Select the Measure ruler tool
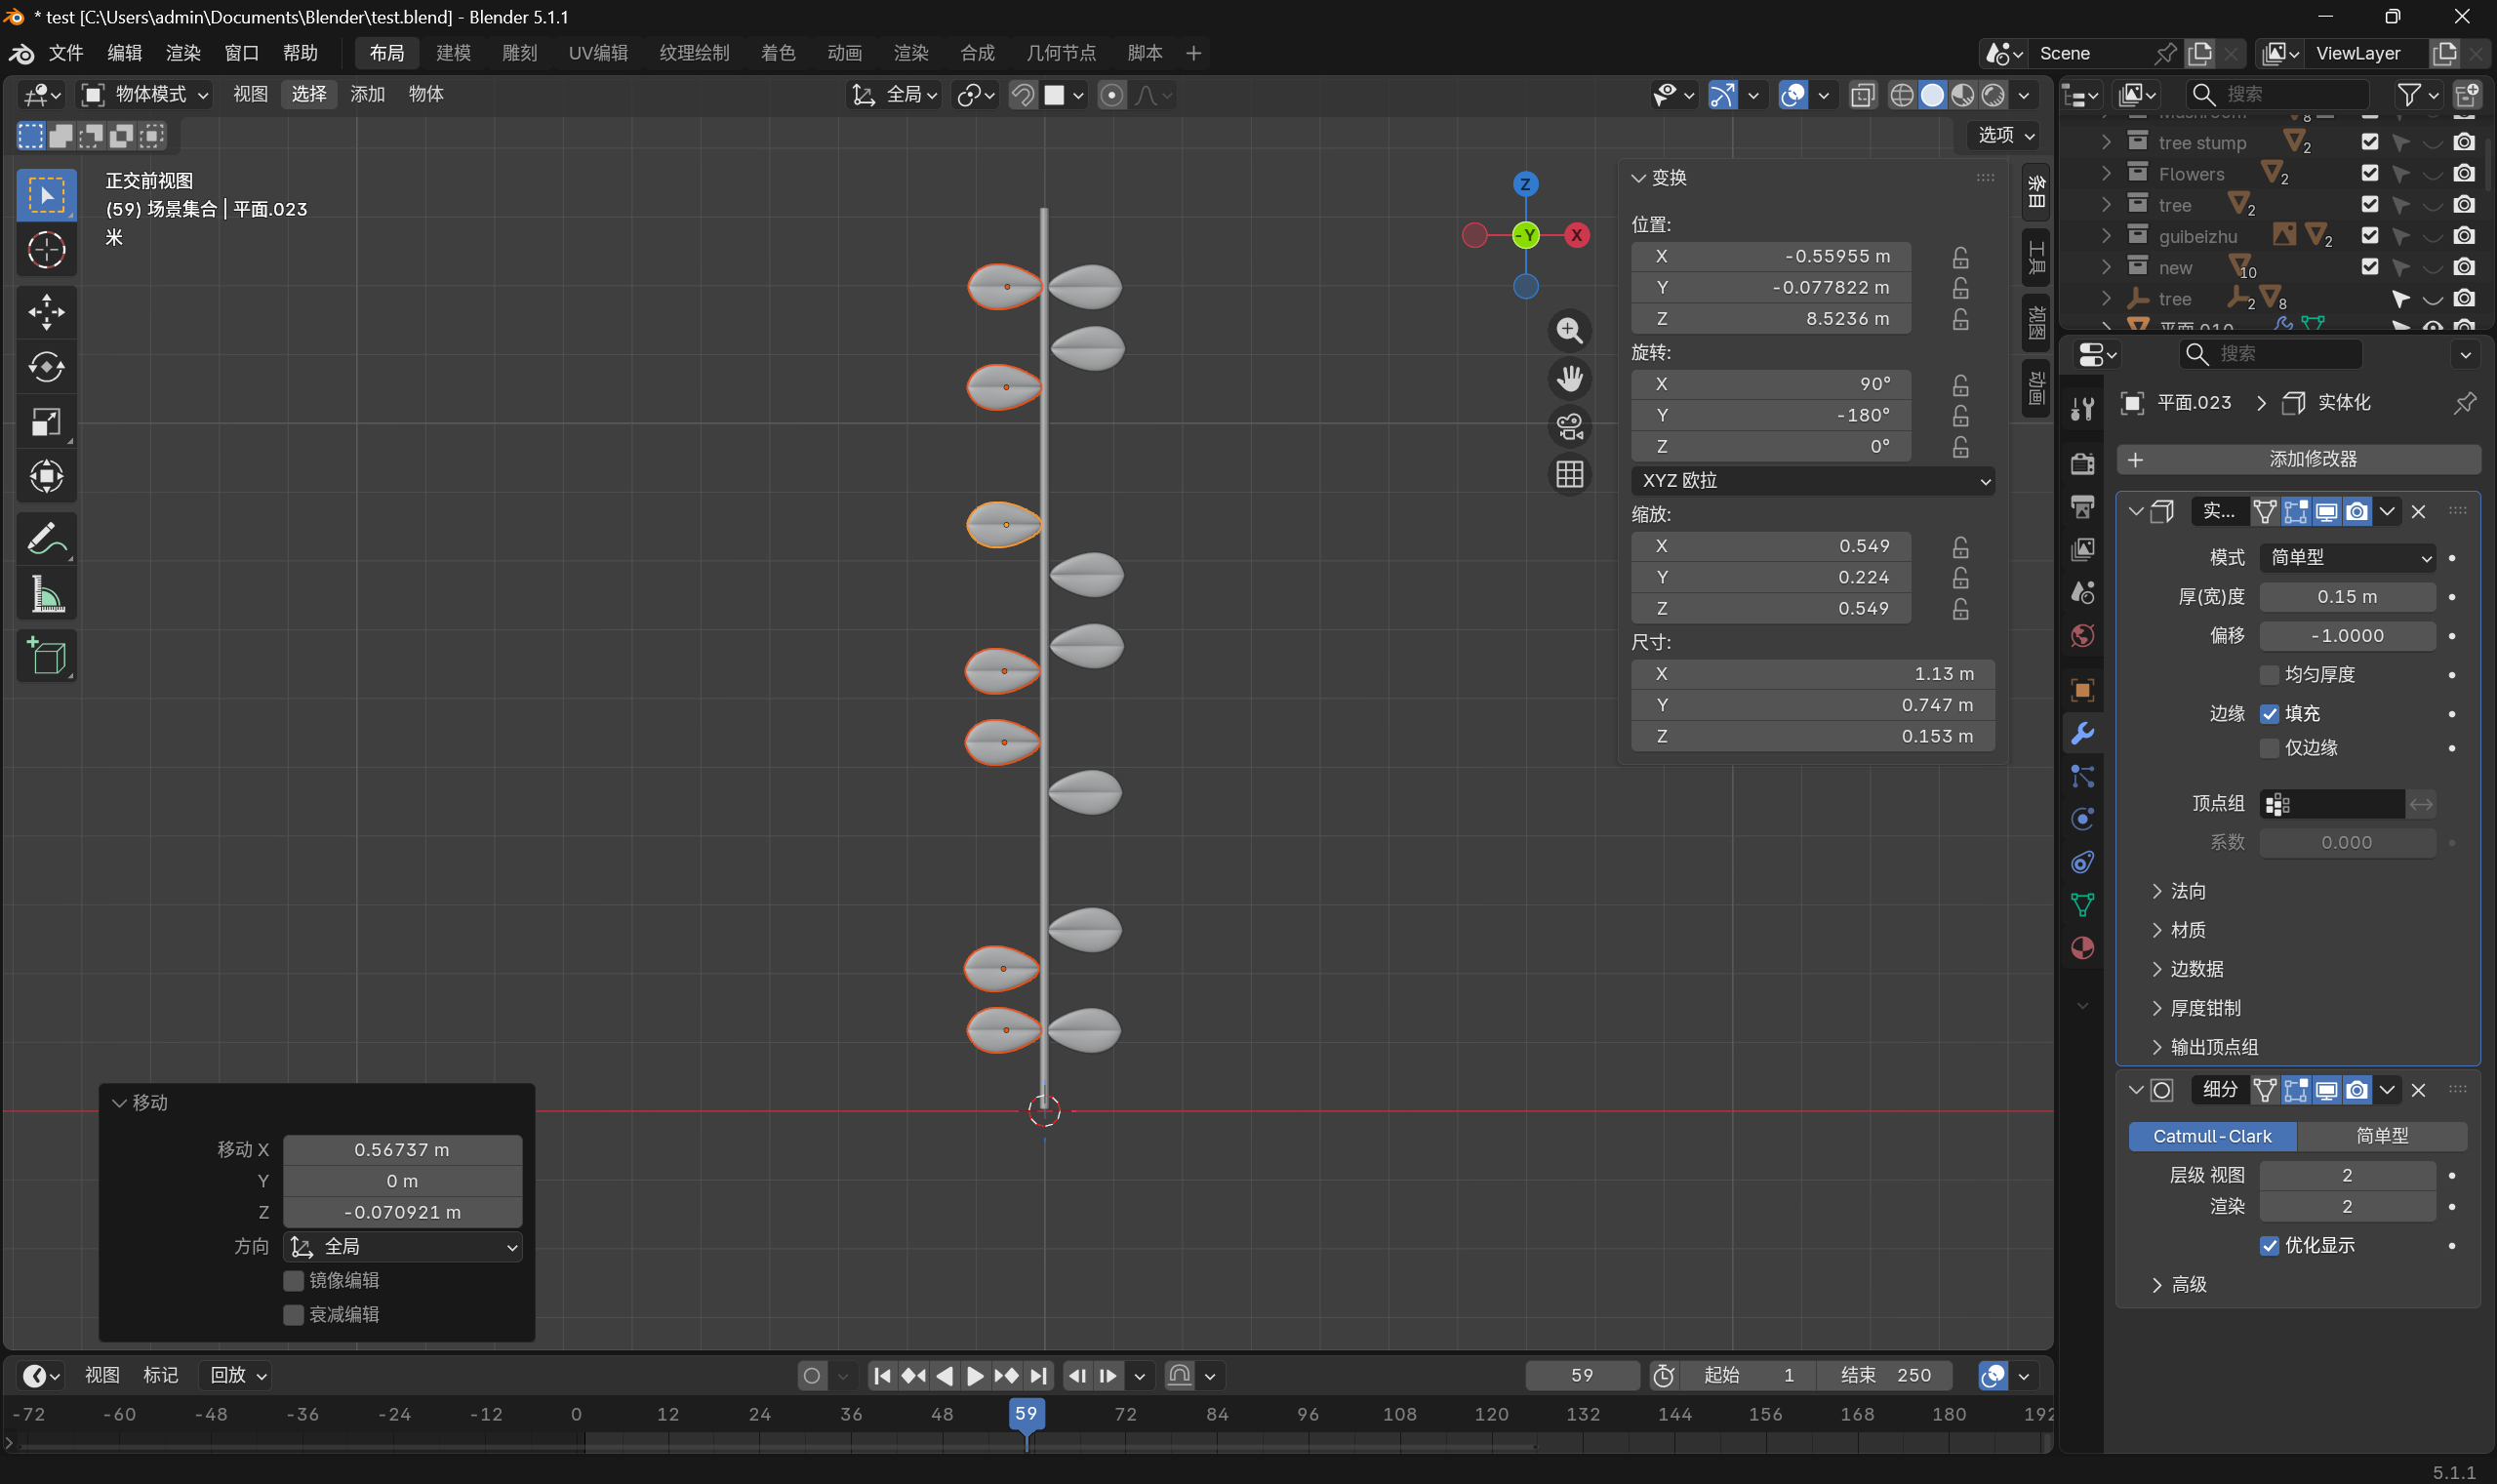Viewport: 2497px width, 1484px height. click(x=46, y=594)
